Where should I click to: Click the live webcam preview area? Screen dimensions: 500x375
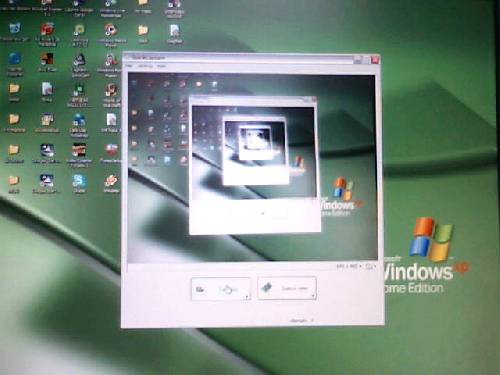(x=253, y=168)
